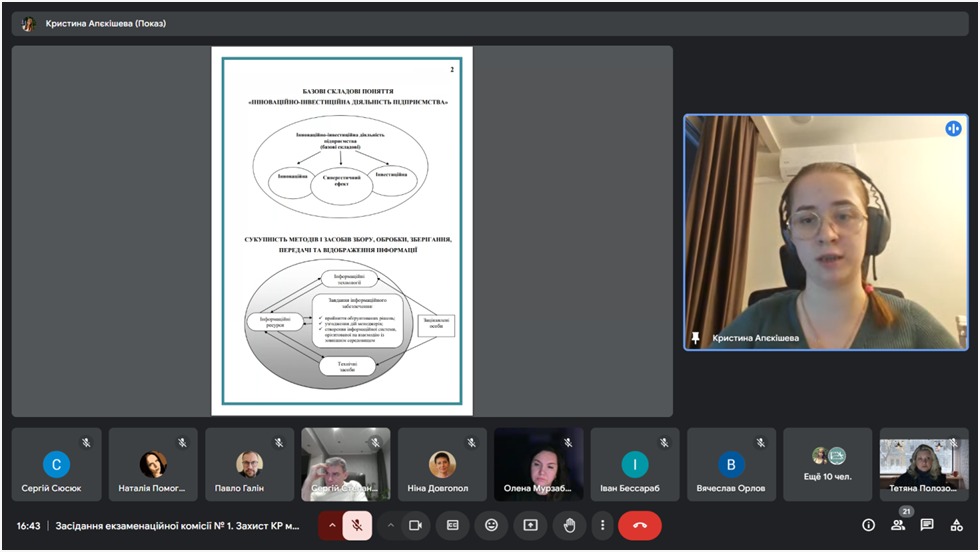Viewport: 980px width, 552px height.
Task: Unmute the microphone in the call toolbar
Action: 357,525
